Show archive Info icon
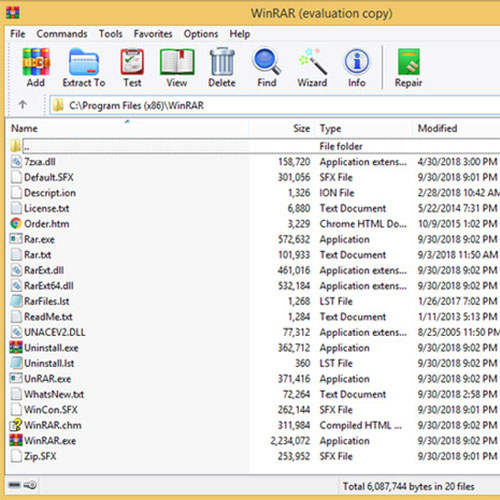The height and width of the screenshot is (500, 500). pyautogui.click(x=357, y=62)
